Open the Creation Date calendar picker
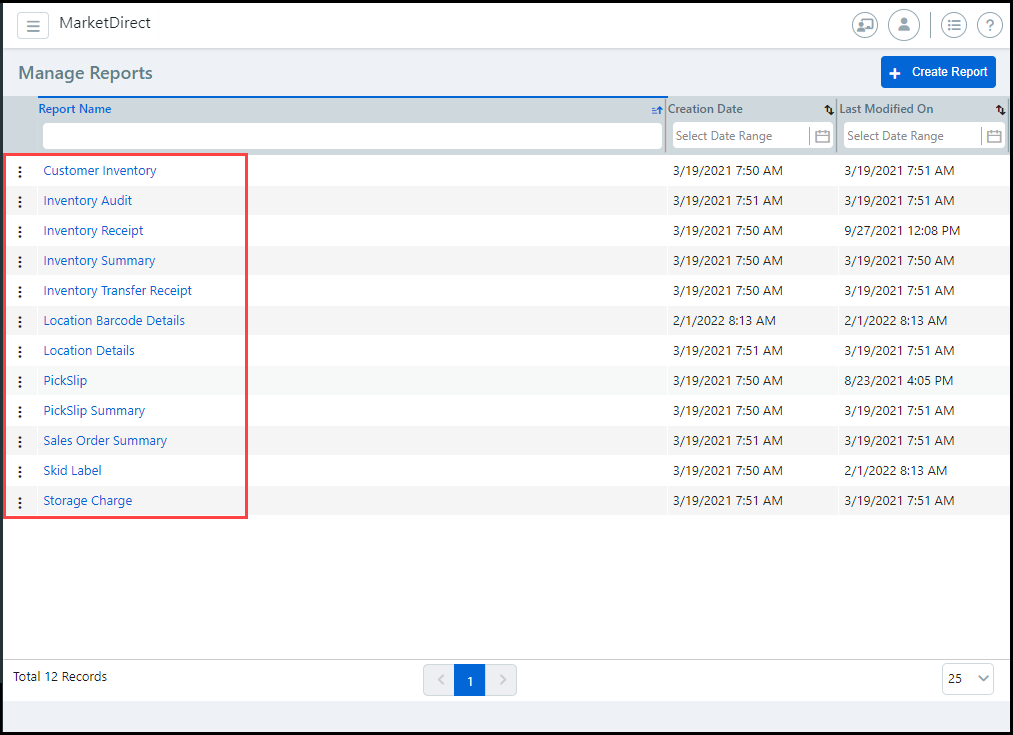 pyautogui.click(x=823, y=136)
